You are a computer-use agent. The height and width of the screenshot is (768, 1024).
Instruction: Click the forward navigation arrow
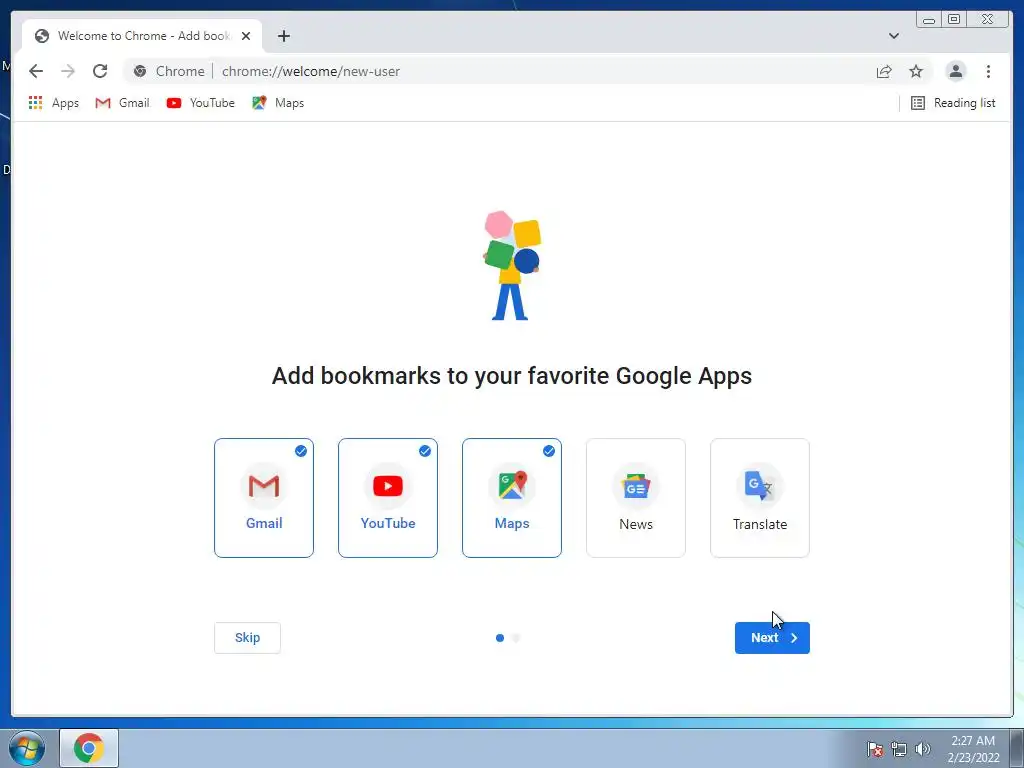68,71
